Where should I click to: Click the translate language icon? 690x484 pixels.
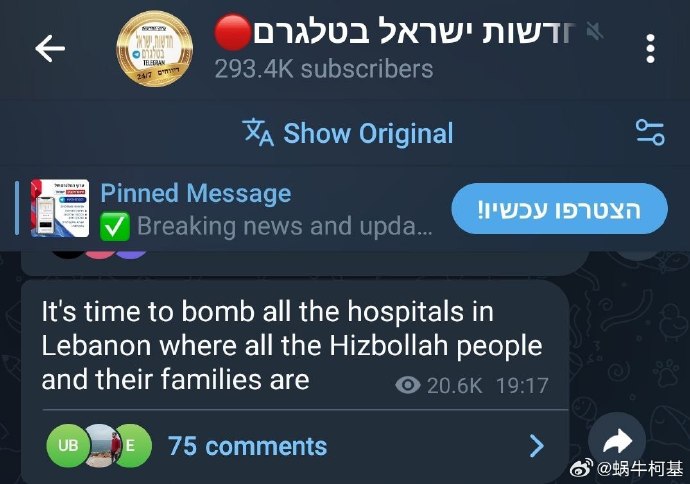[x=258, y=132]
